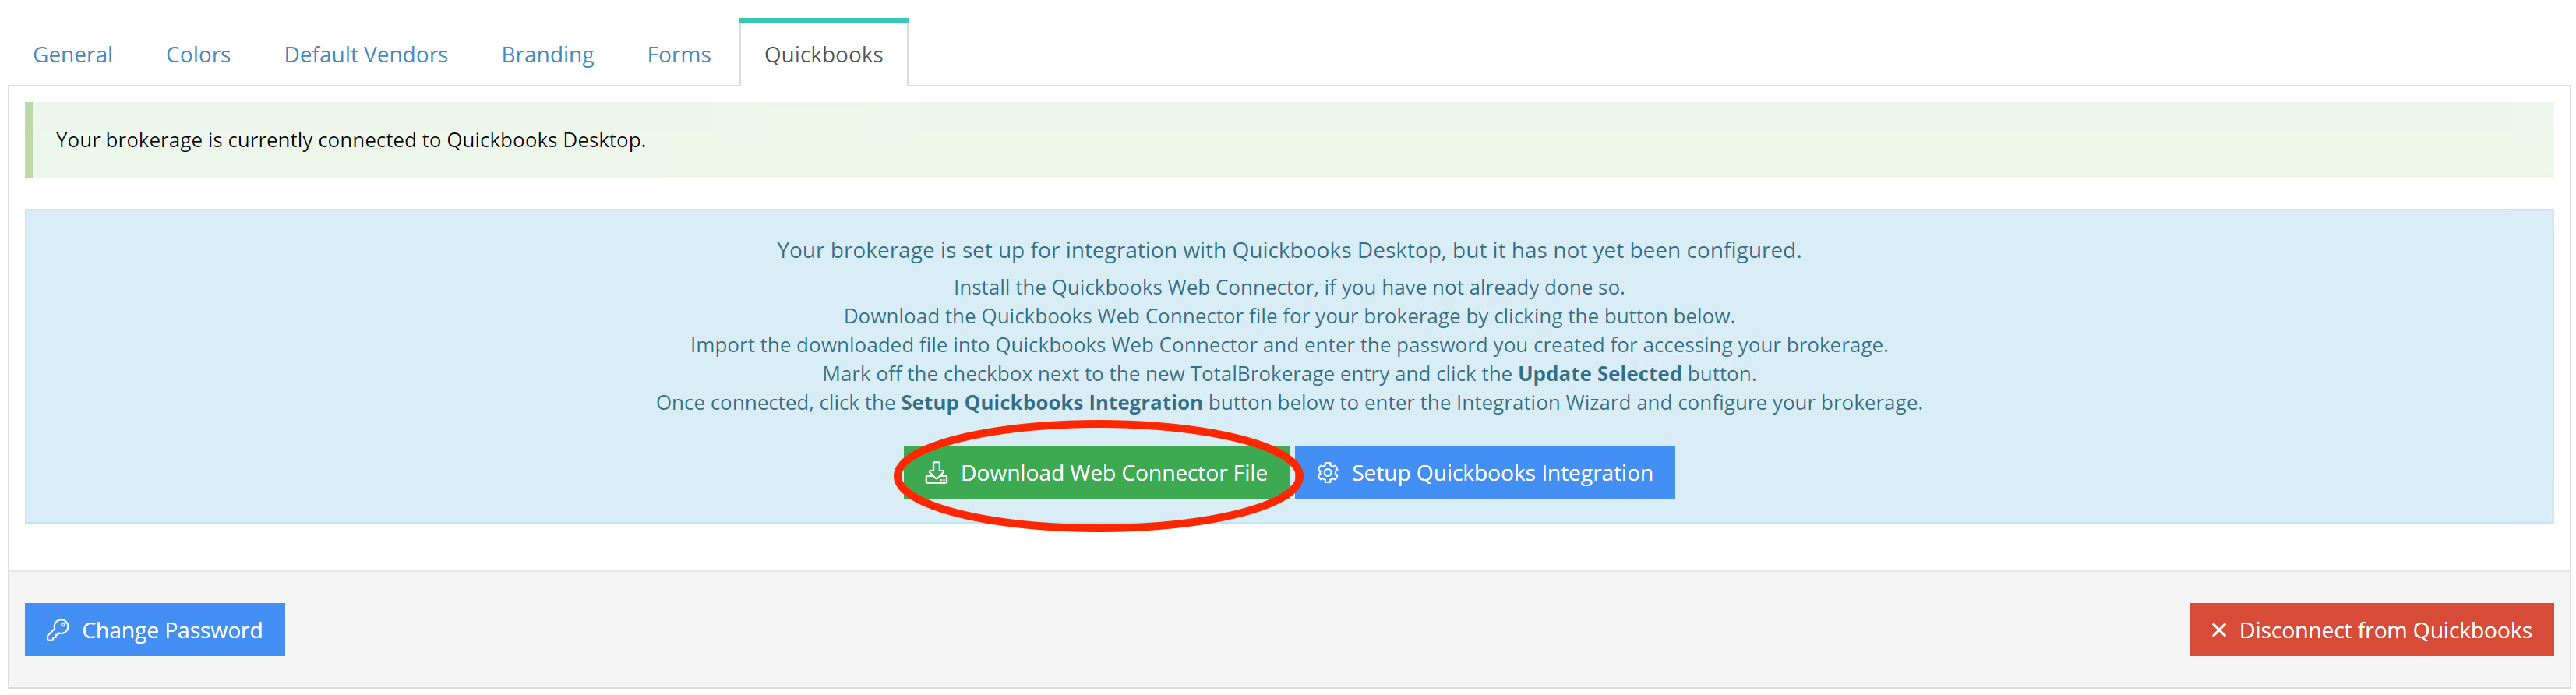The height and width of the screenshot is (695, 2576).
Task: Click the Change Password button
Action: click(155, 629)
